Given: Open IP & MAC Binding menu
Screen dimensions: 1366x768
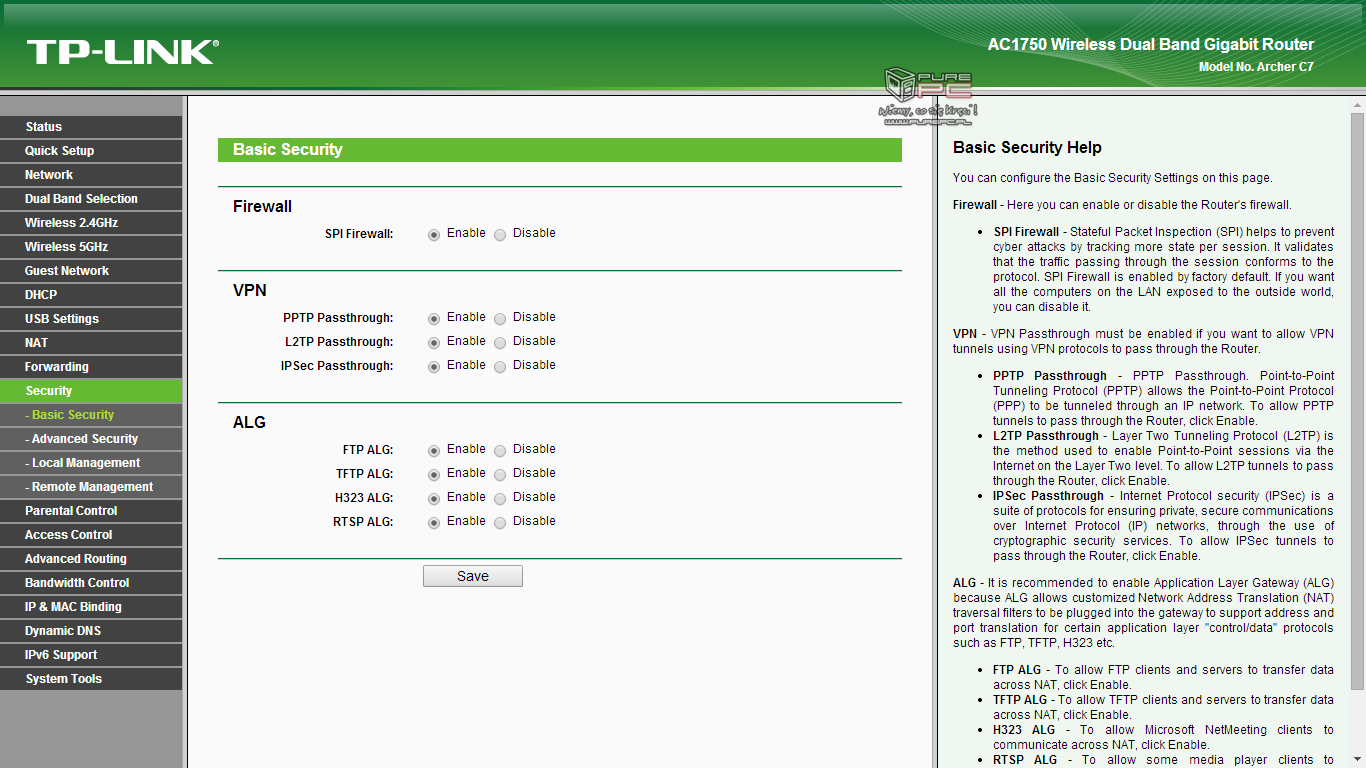Looking at the screenshot, I should (91, 607).
